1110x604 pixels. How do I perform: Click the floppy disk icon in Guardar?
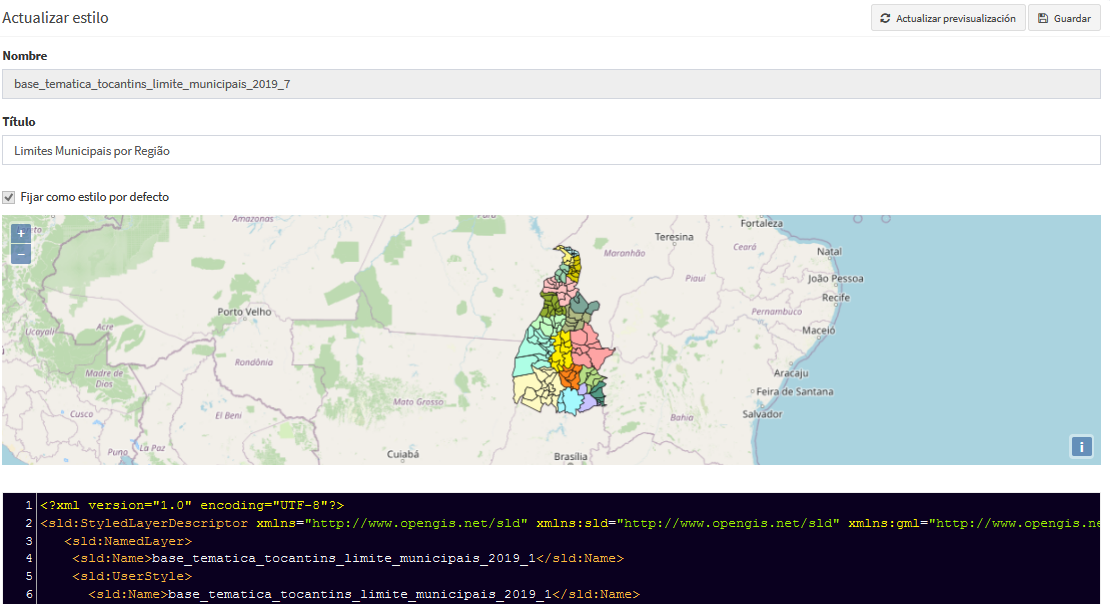(1043, 18)
